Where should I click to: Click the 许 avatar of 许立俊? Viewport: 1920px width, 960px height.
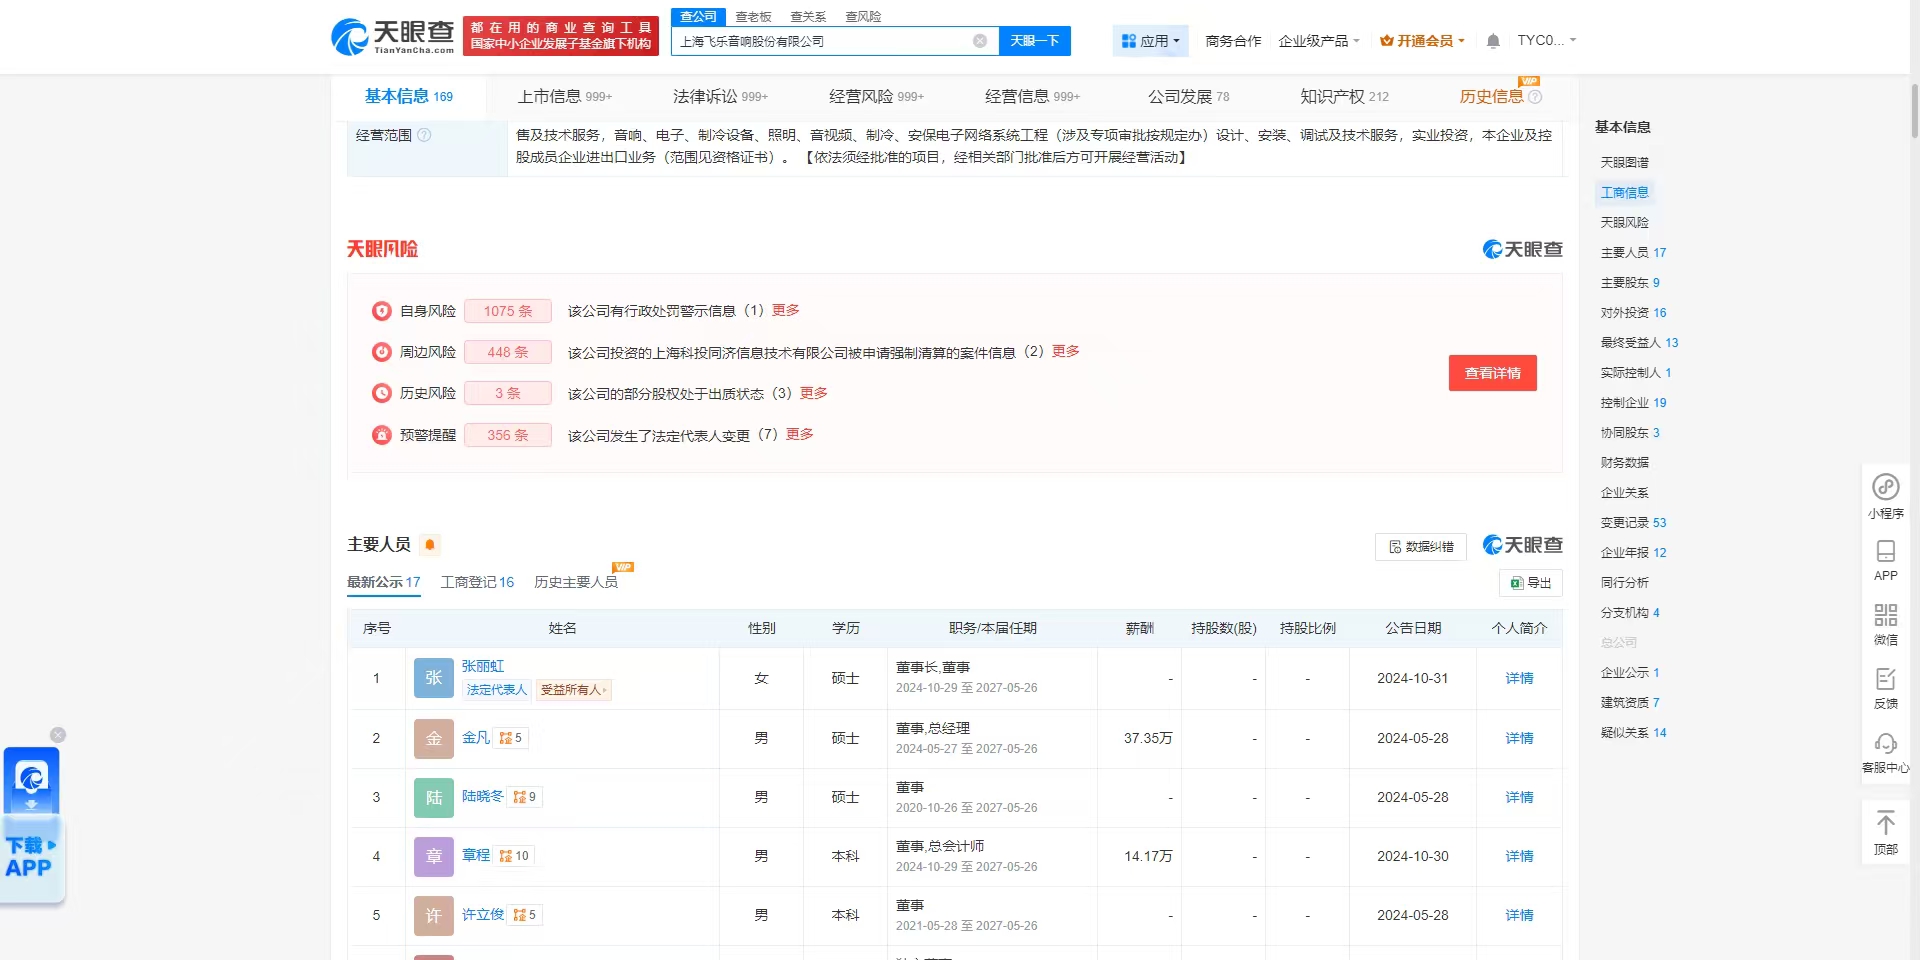434,916
